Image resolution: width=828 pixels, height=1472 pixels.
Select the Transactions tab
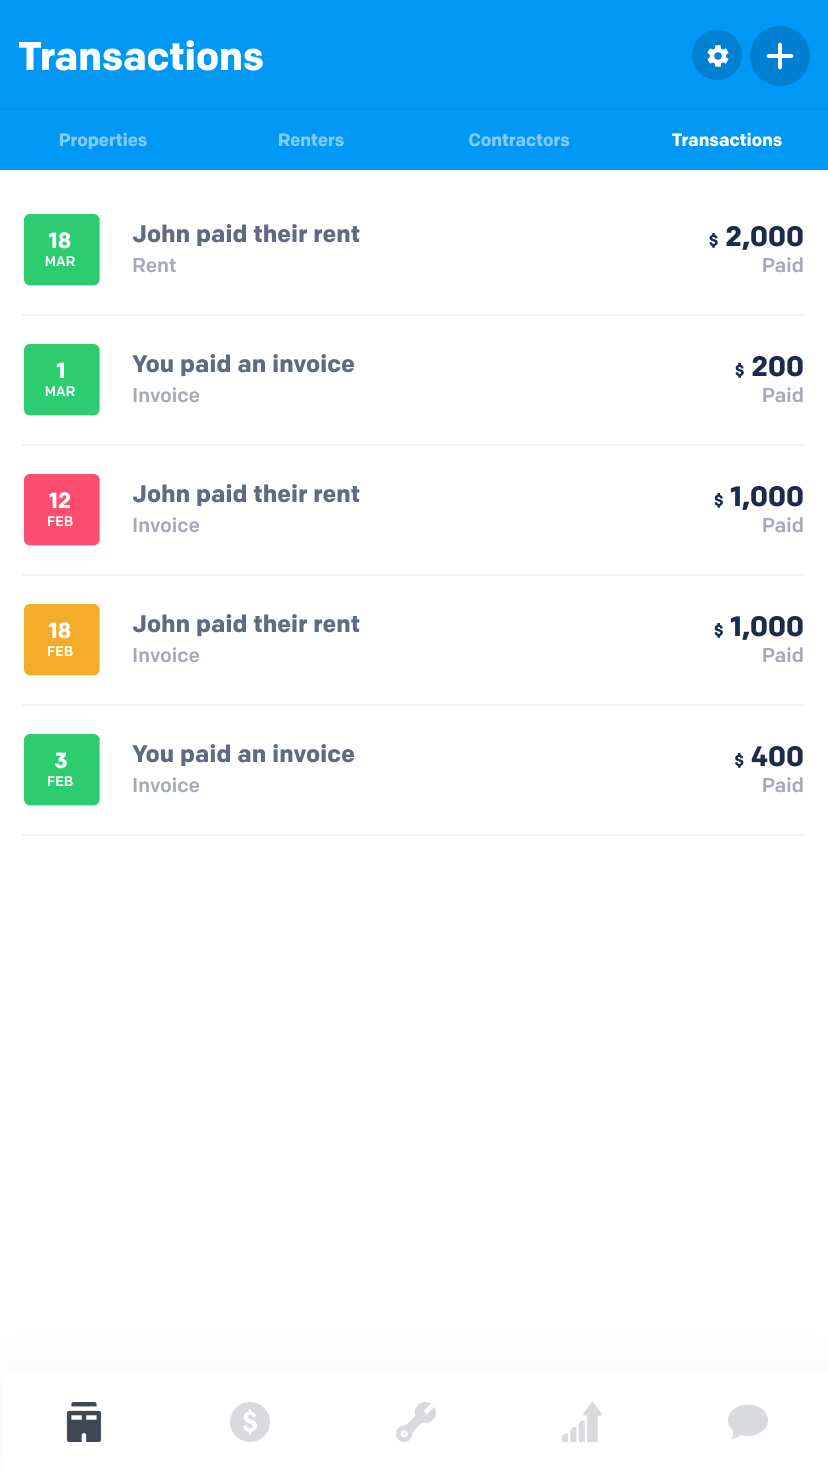(727, 140)
